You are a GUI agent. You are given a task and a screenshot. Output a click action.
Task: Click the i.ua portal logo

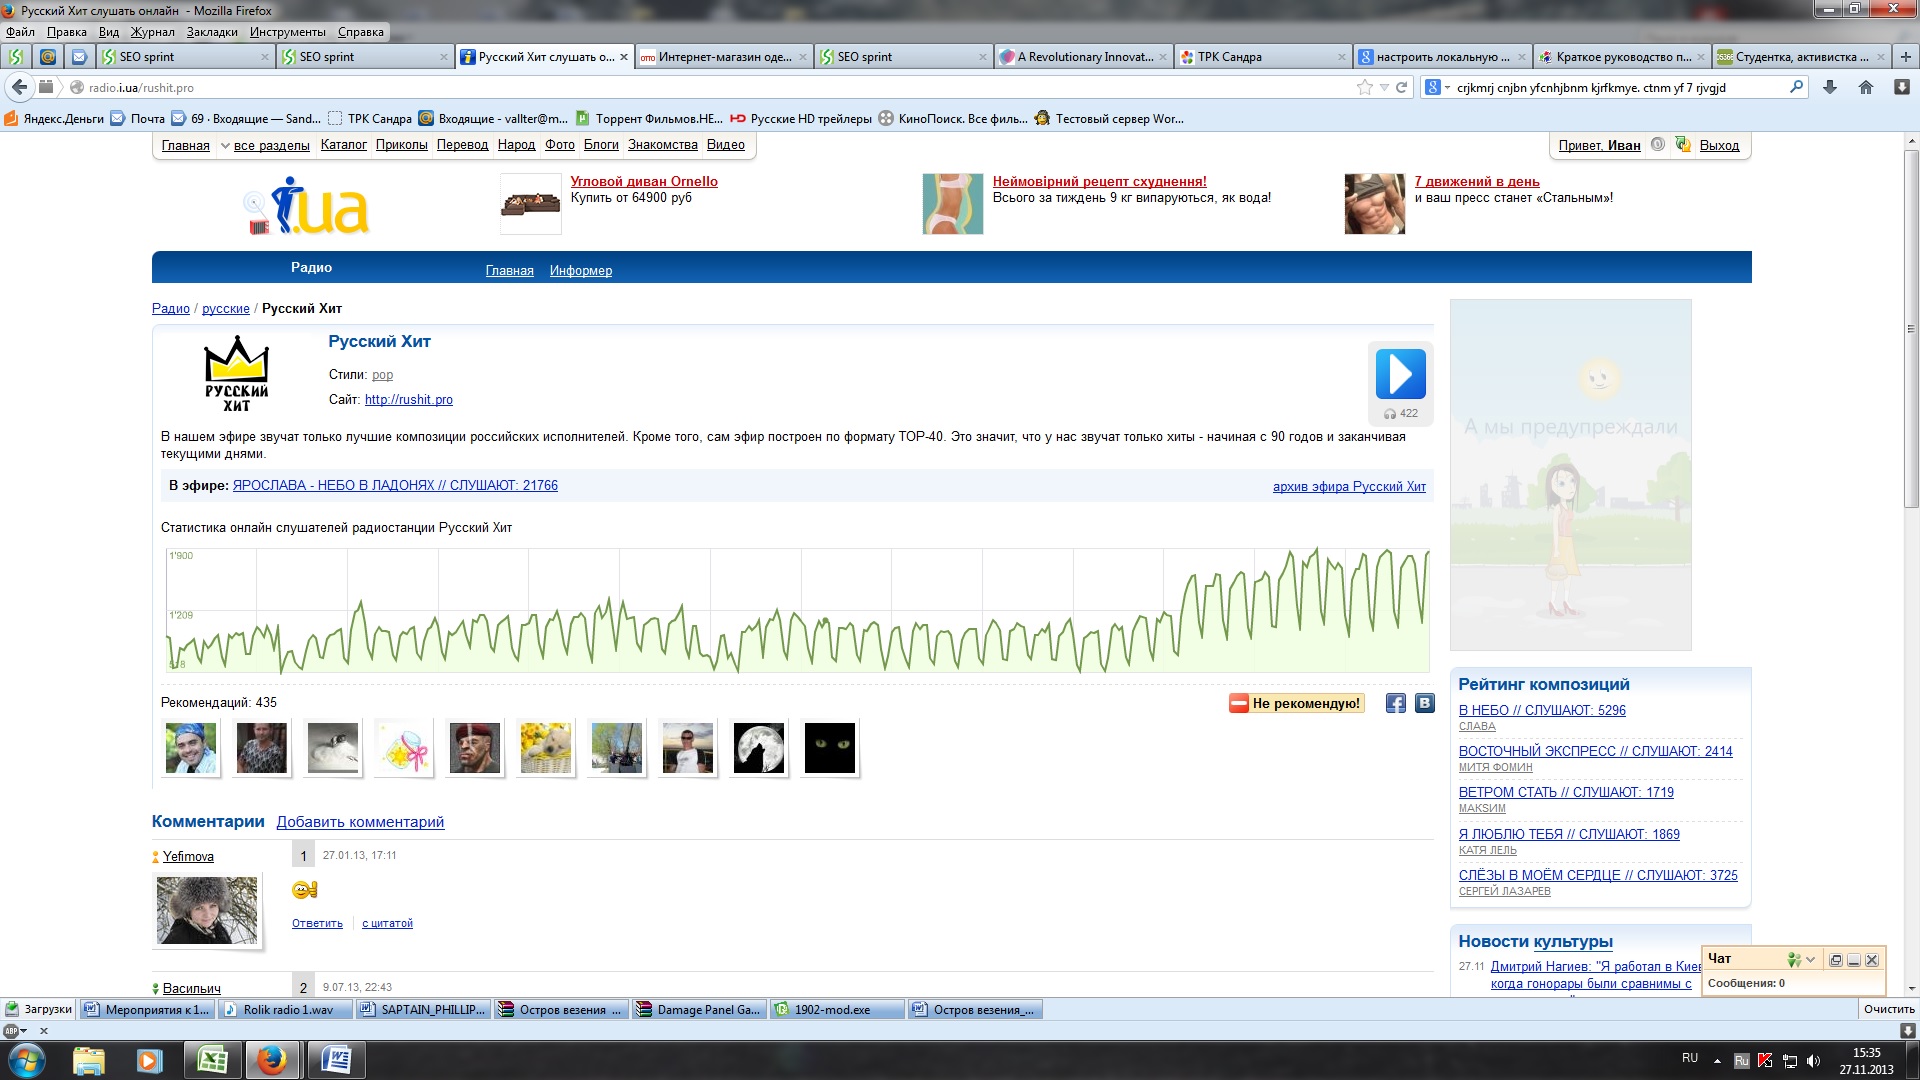[x=307, y=207]
